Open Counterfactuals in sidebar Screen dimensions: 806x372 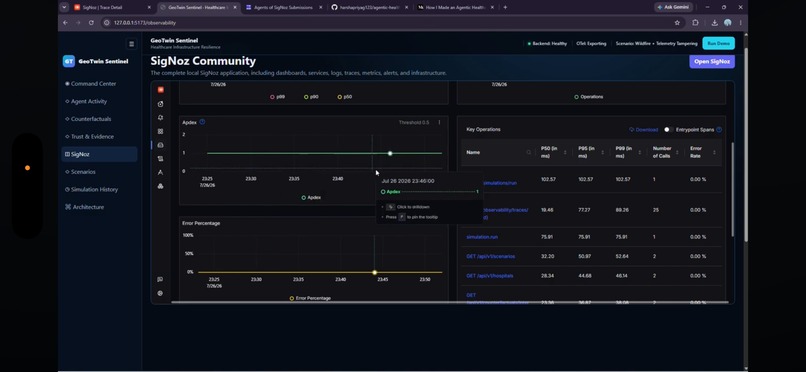tap(99, 119)
